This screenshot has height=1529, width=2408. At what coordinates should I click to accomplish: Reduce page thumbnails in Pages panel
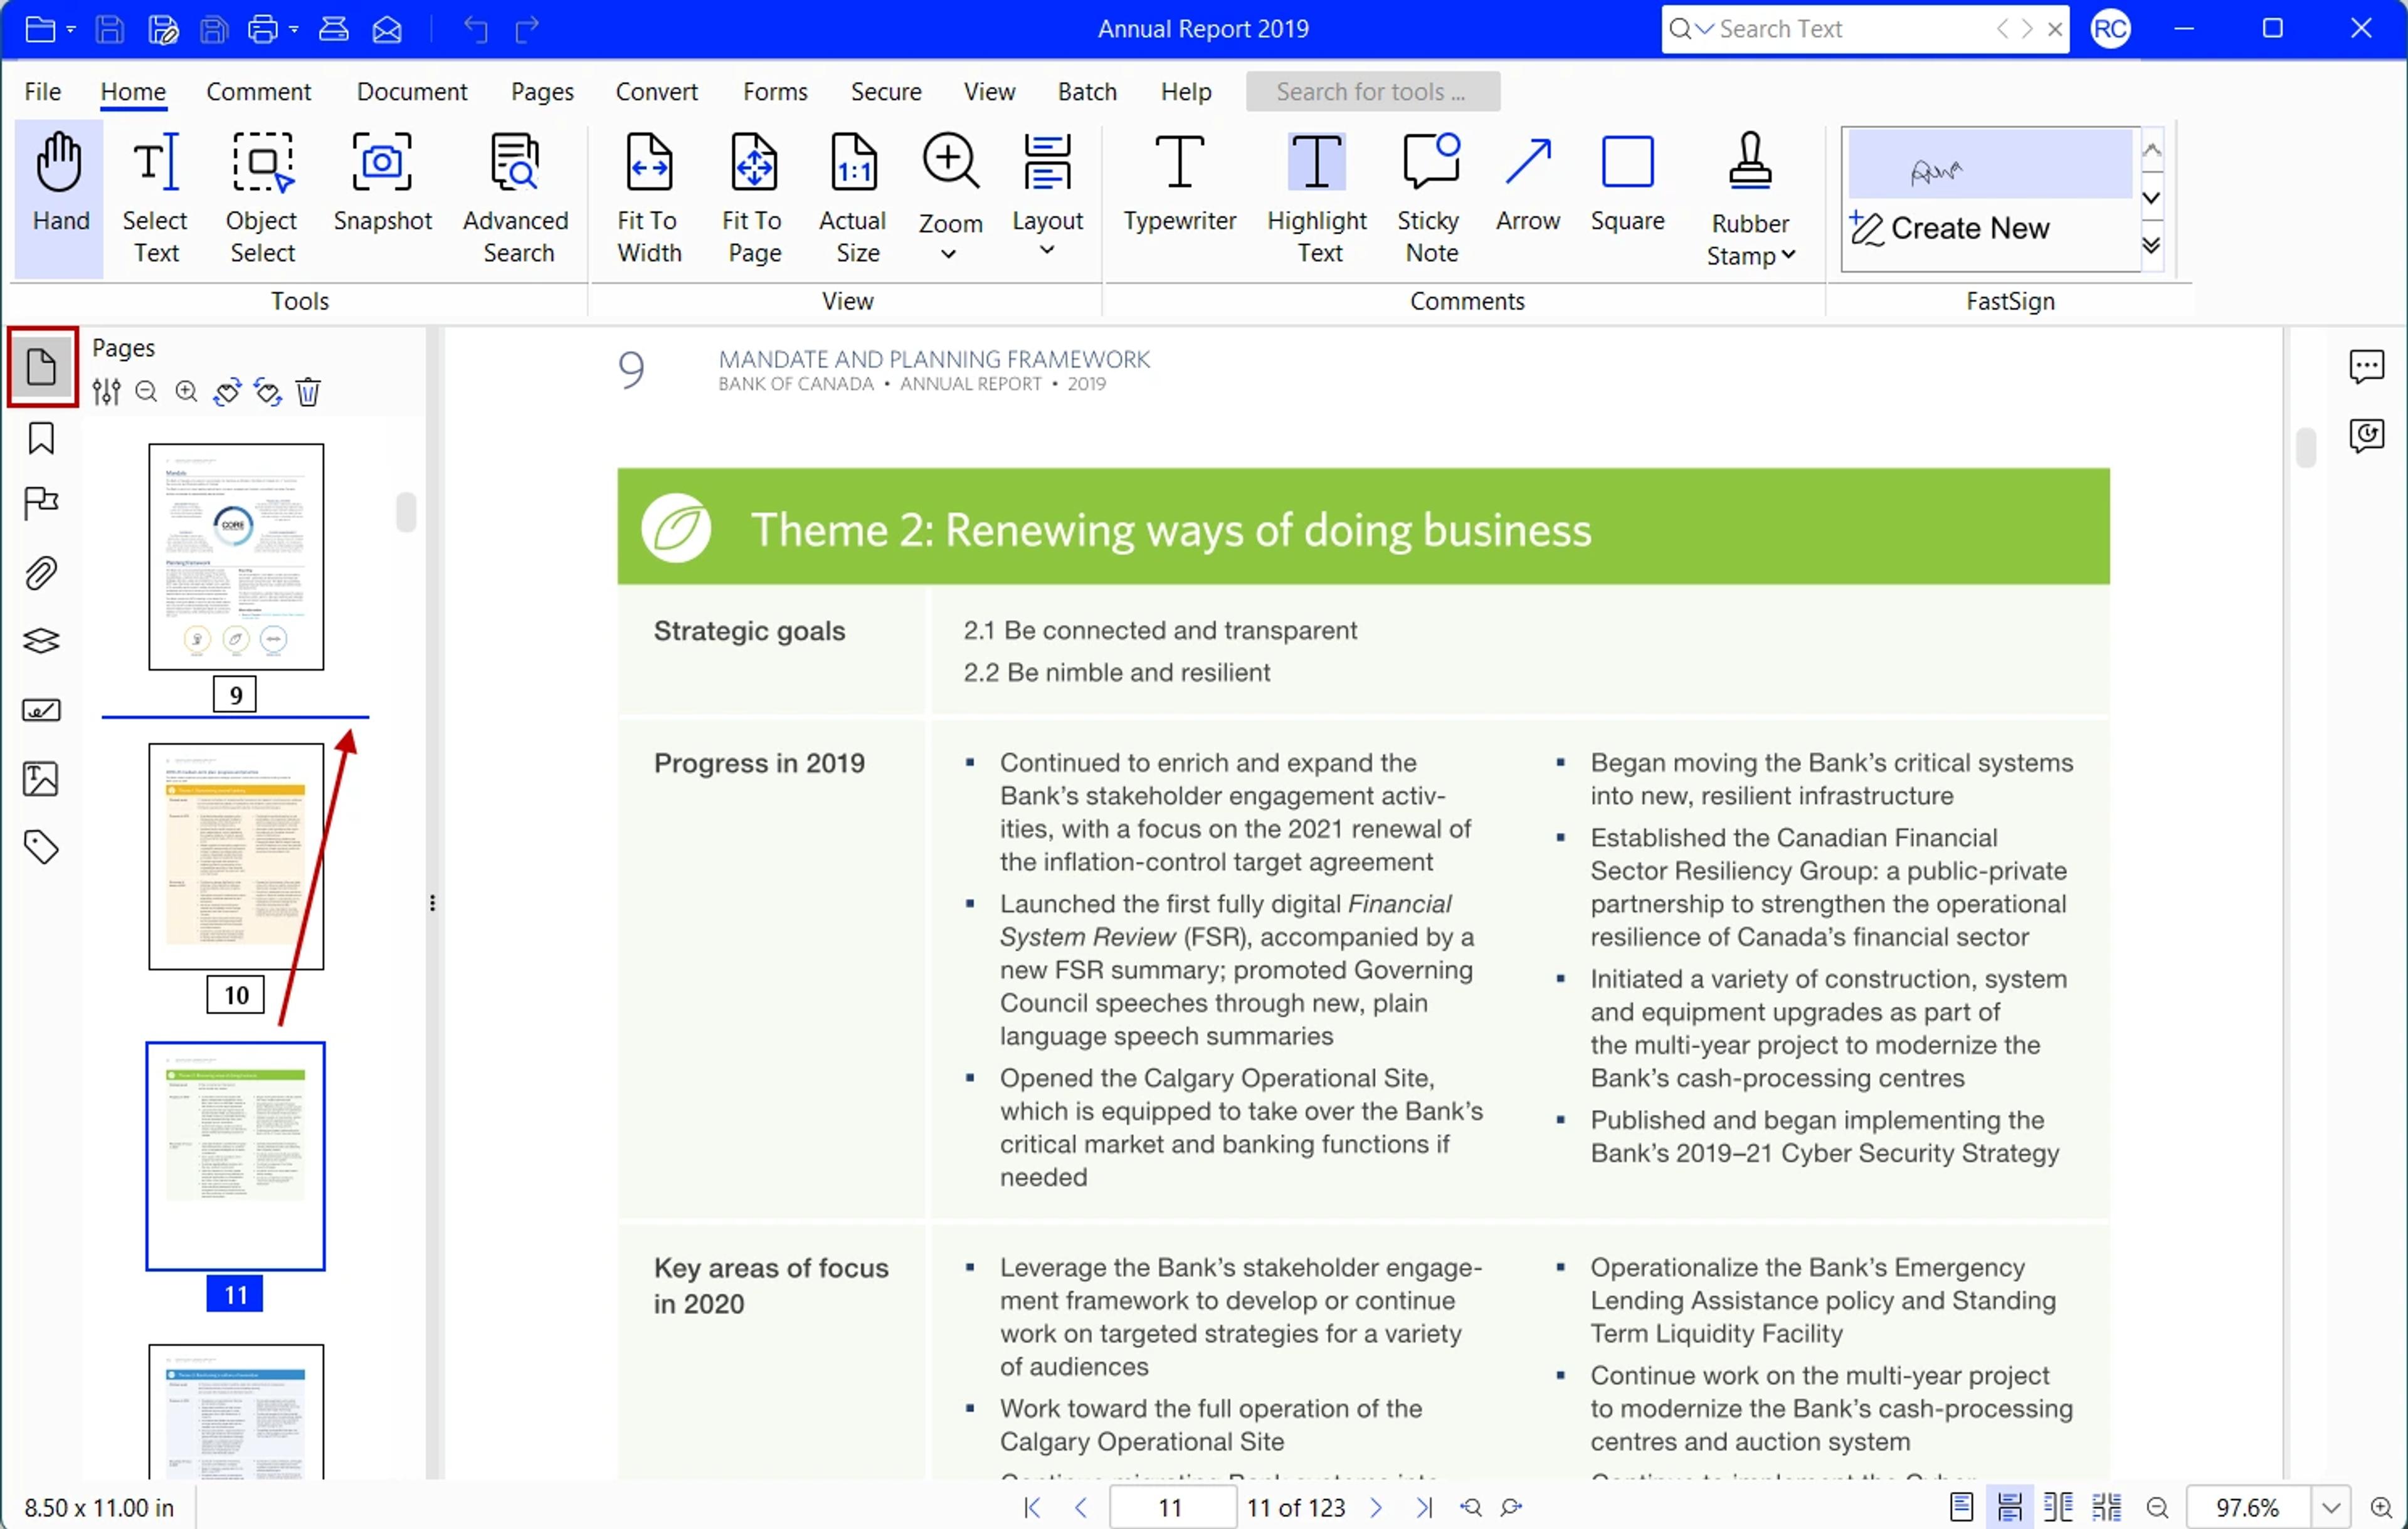(146, 392)
